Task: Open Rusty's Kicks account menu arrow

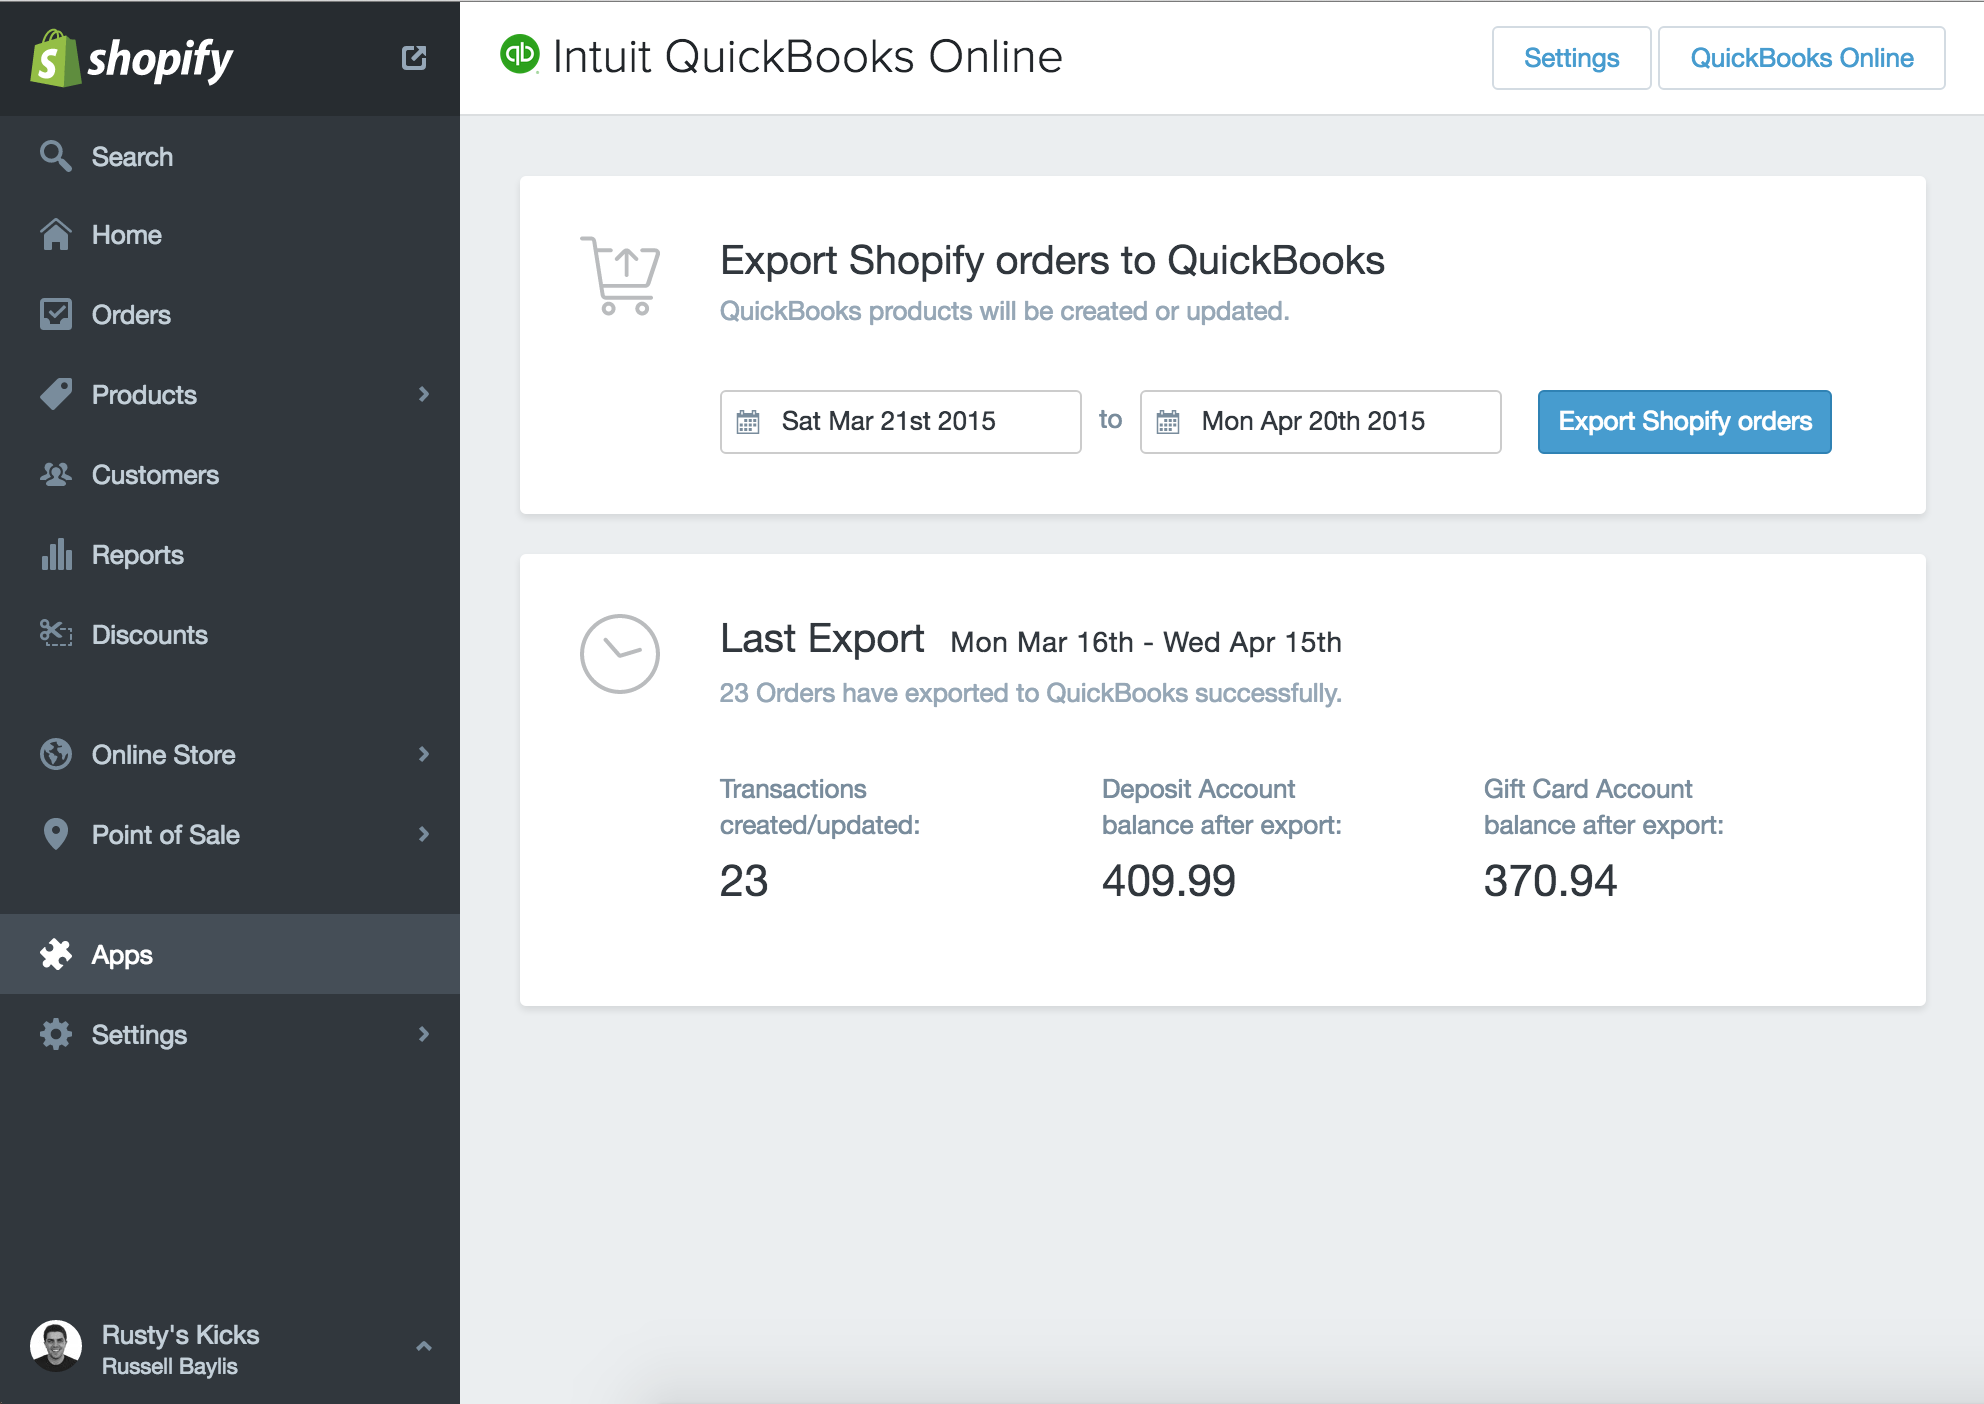Action: [424, 1346]
